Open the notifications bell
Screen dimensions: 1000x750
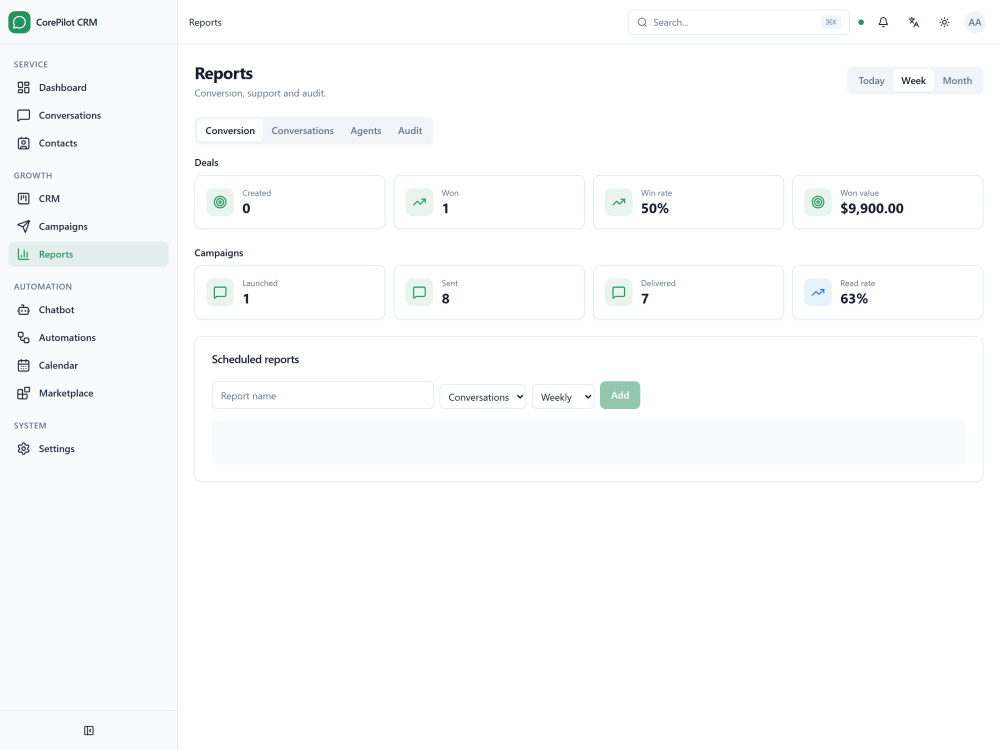click(883, 22)
